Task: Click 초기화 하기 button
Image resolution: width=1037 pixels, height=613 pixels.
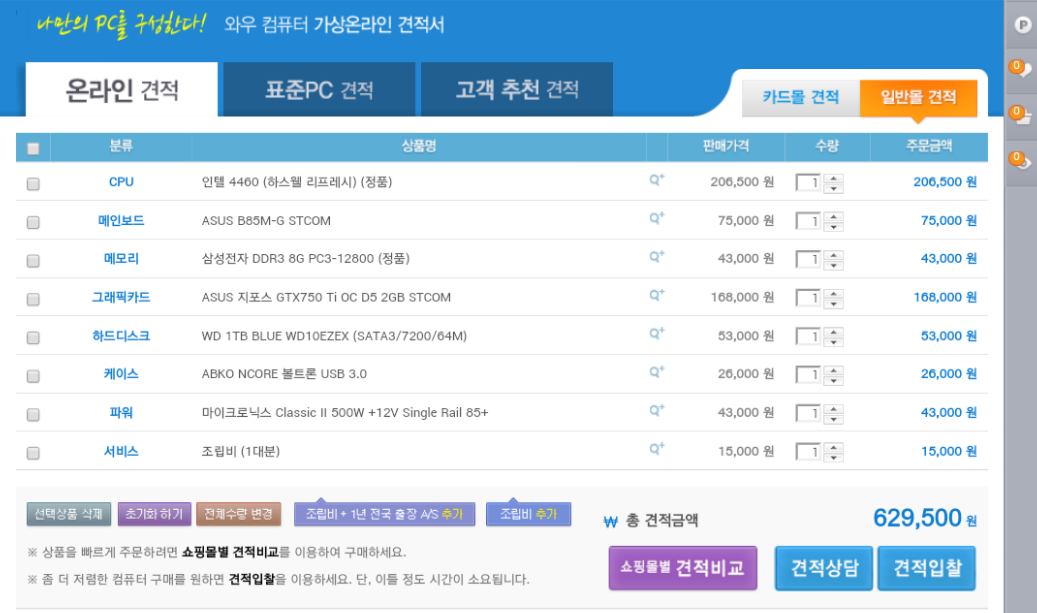Action: click(154, 514)
